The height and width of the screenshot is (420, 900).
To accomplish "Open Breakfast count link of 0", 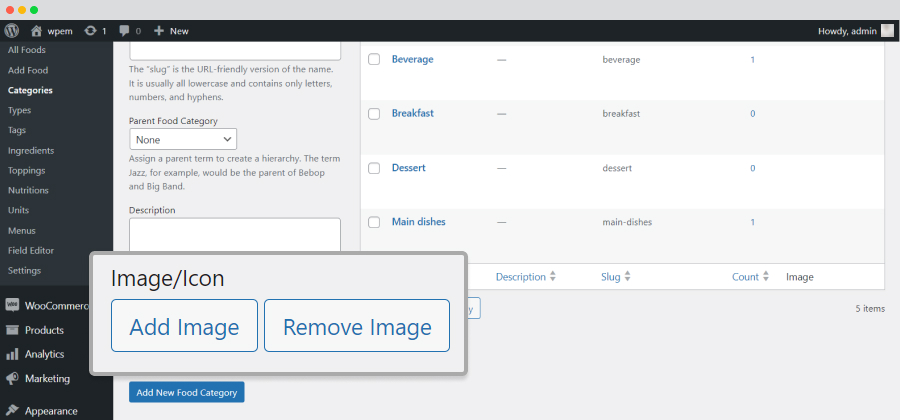I will point(752,114).
